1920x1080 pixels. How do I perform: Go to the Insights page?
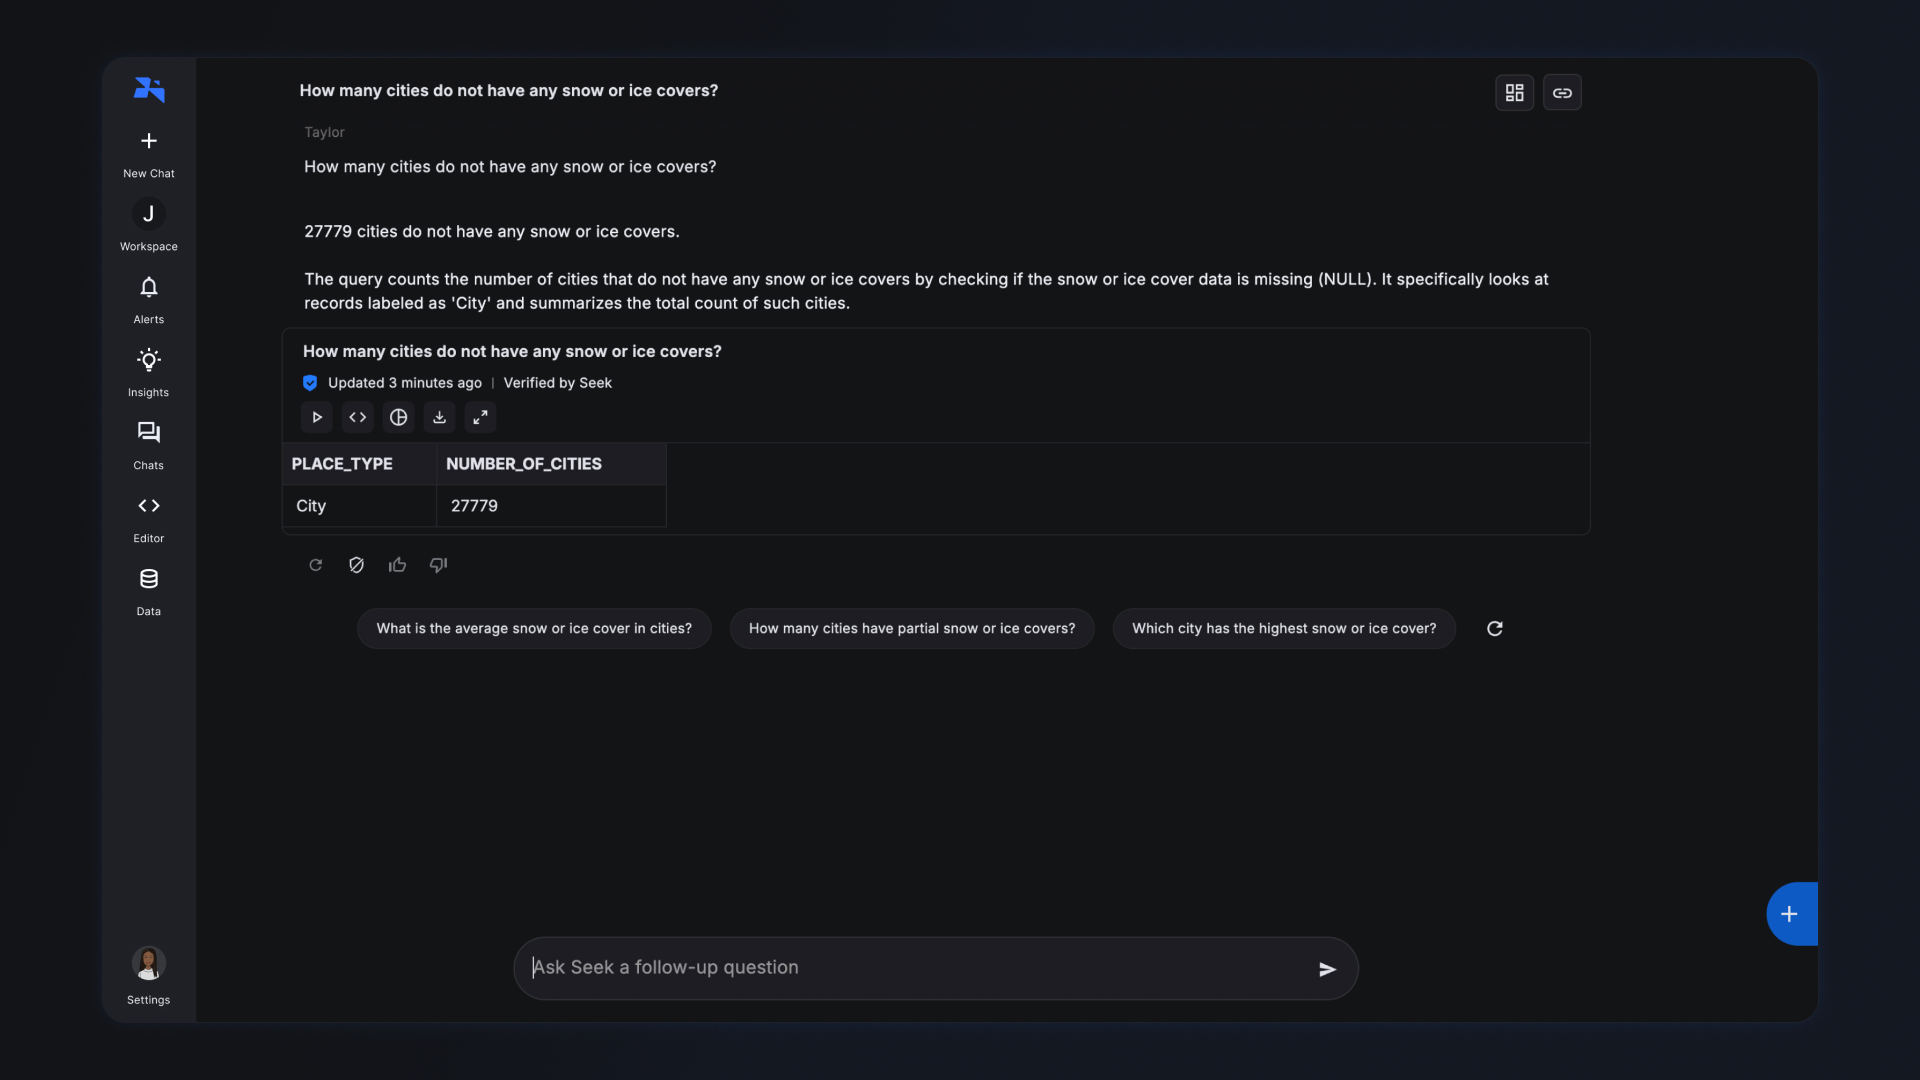pyautogui.click(x=149, y=372)
